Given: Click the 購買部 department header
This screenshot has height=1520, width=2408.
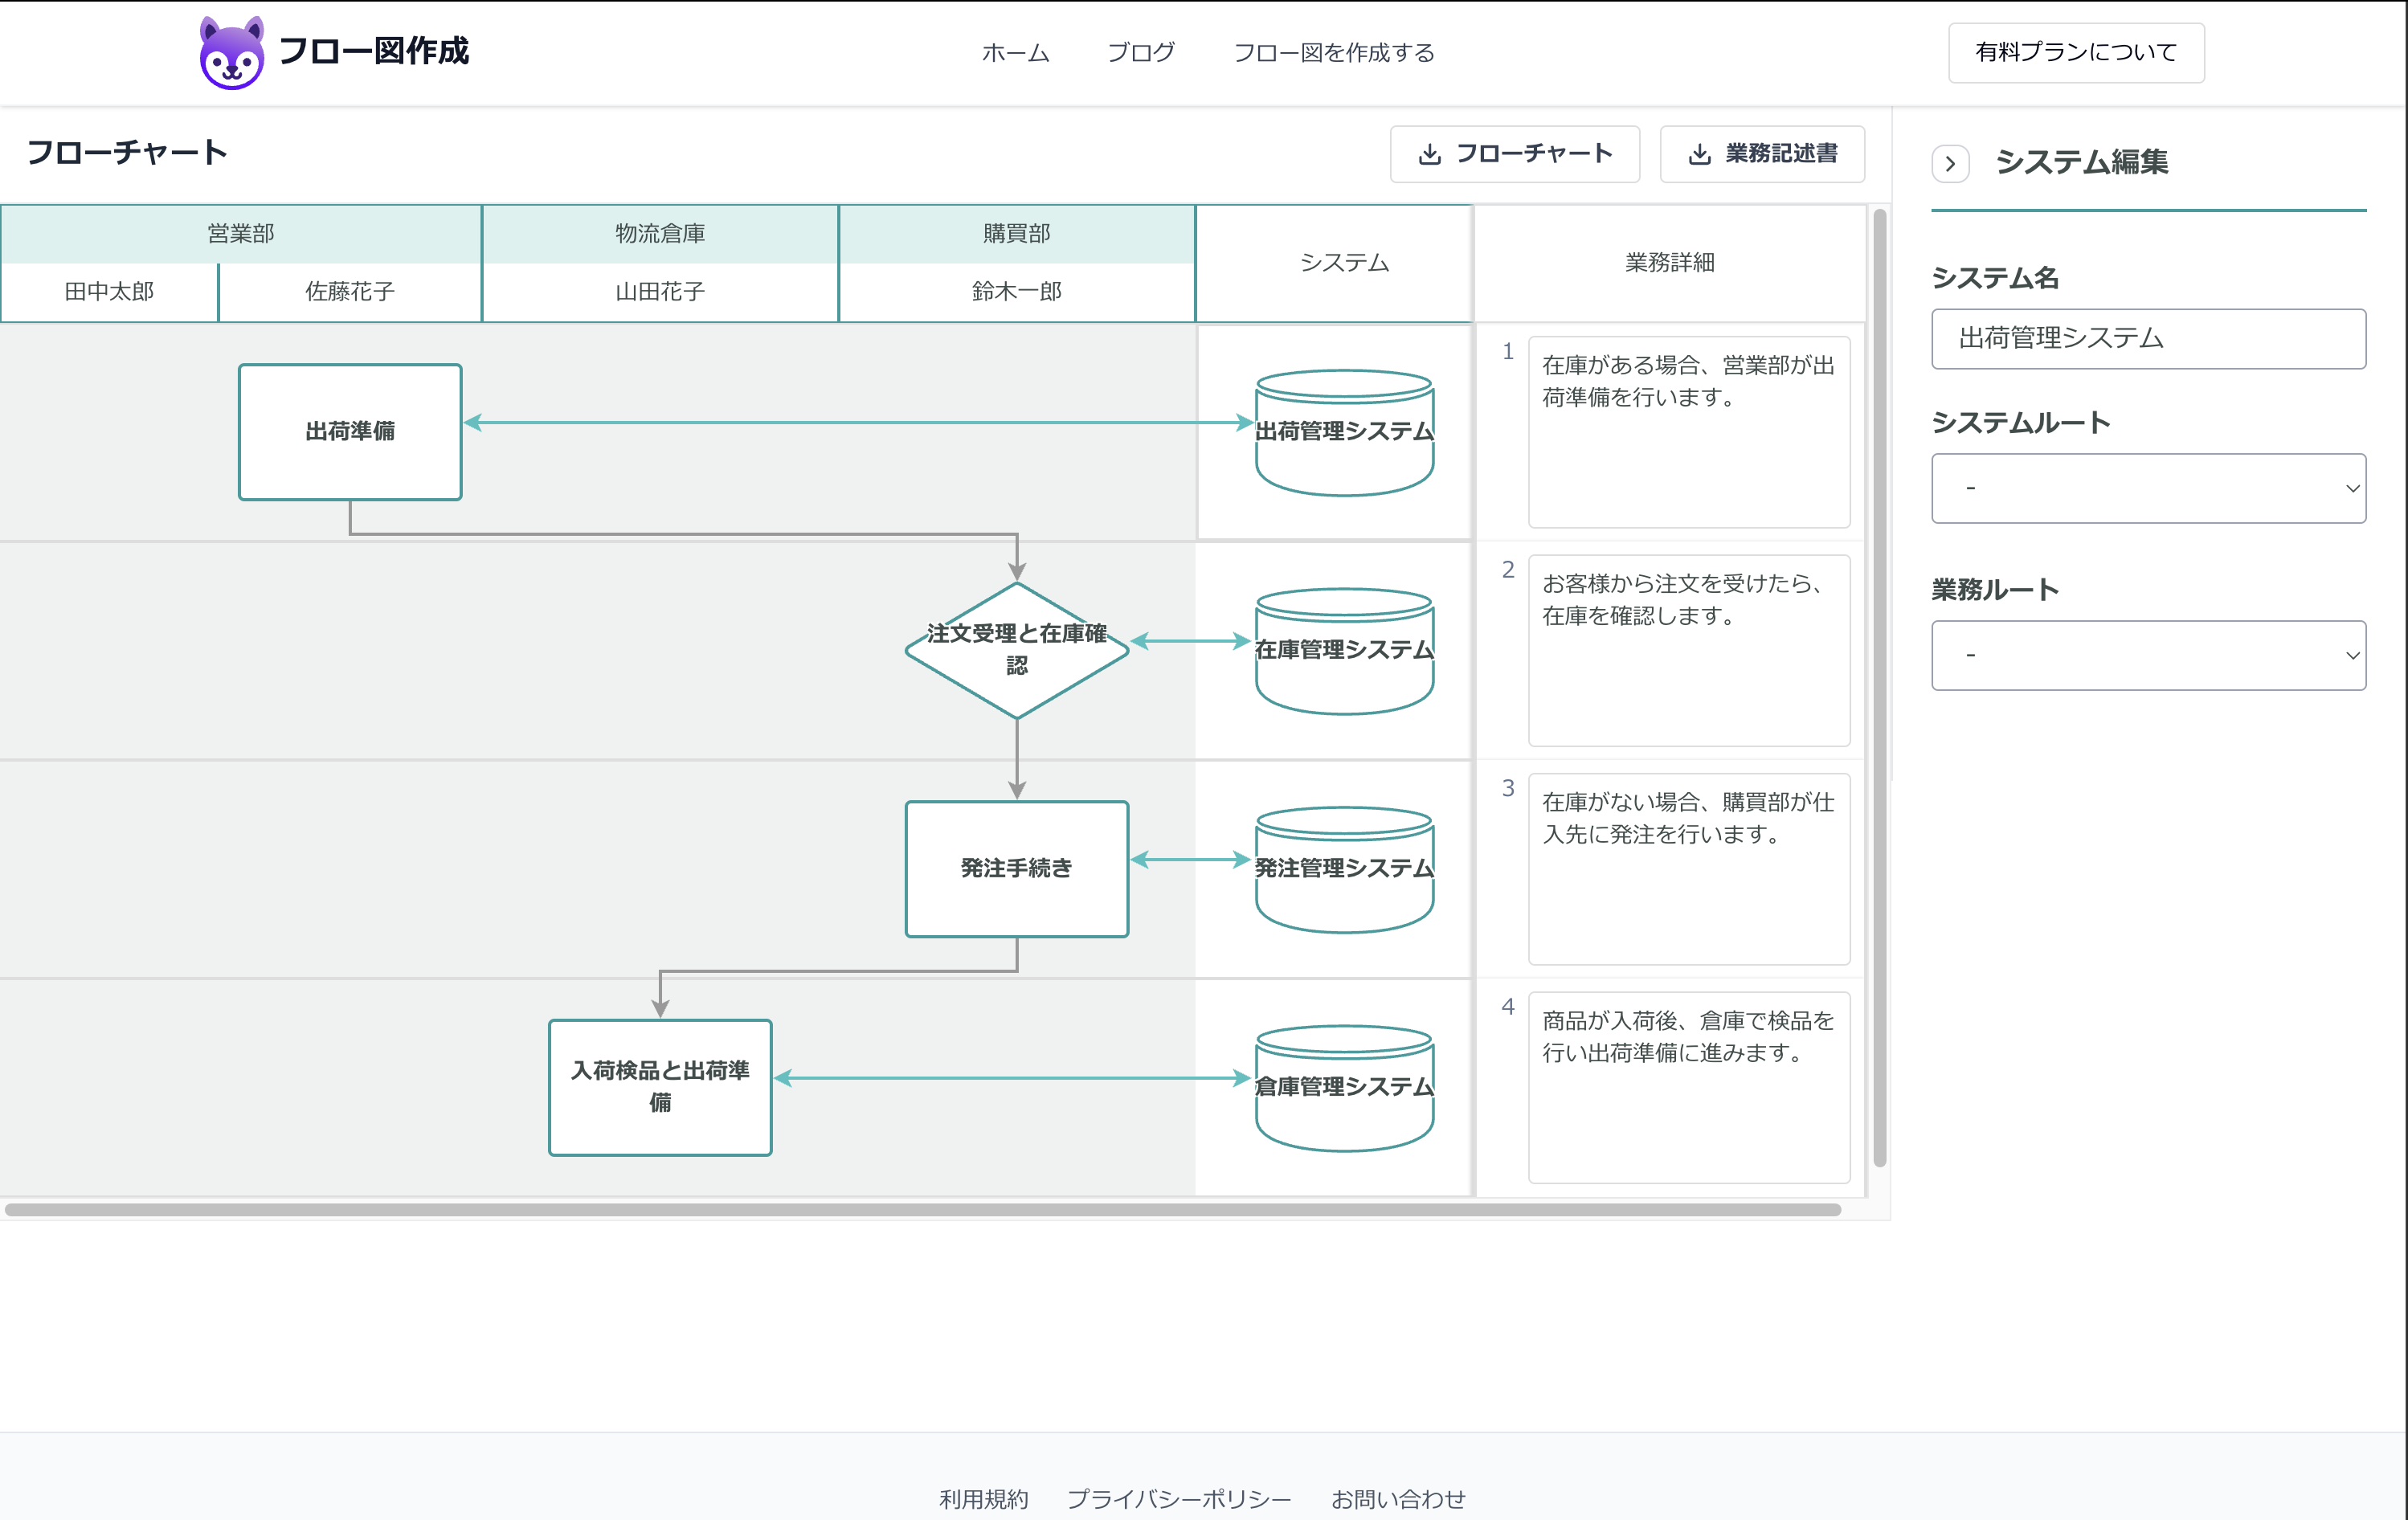Looking at the screenshot, I should pyautogui.click(x=1017, y=234).
